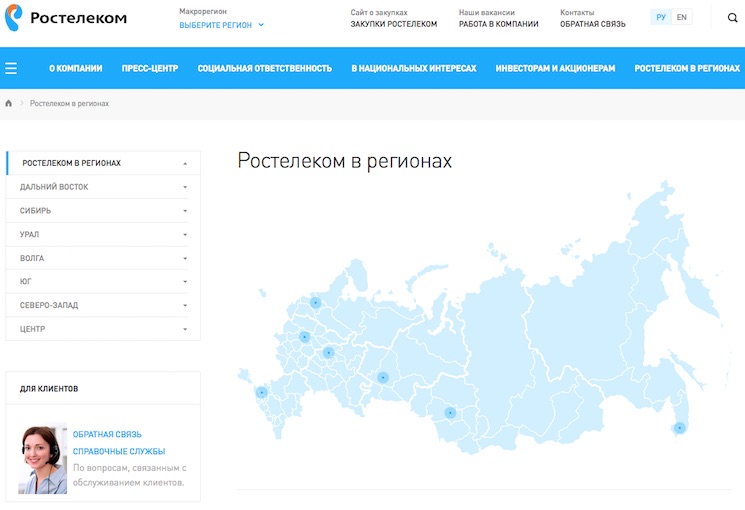Click the map marker near Yekaterinburg

pyautogui.click(x=383, y=377)
